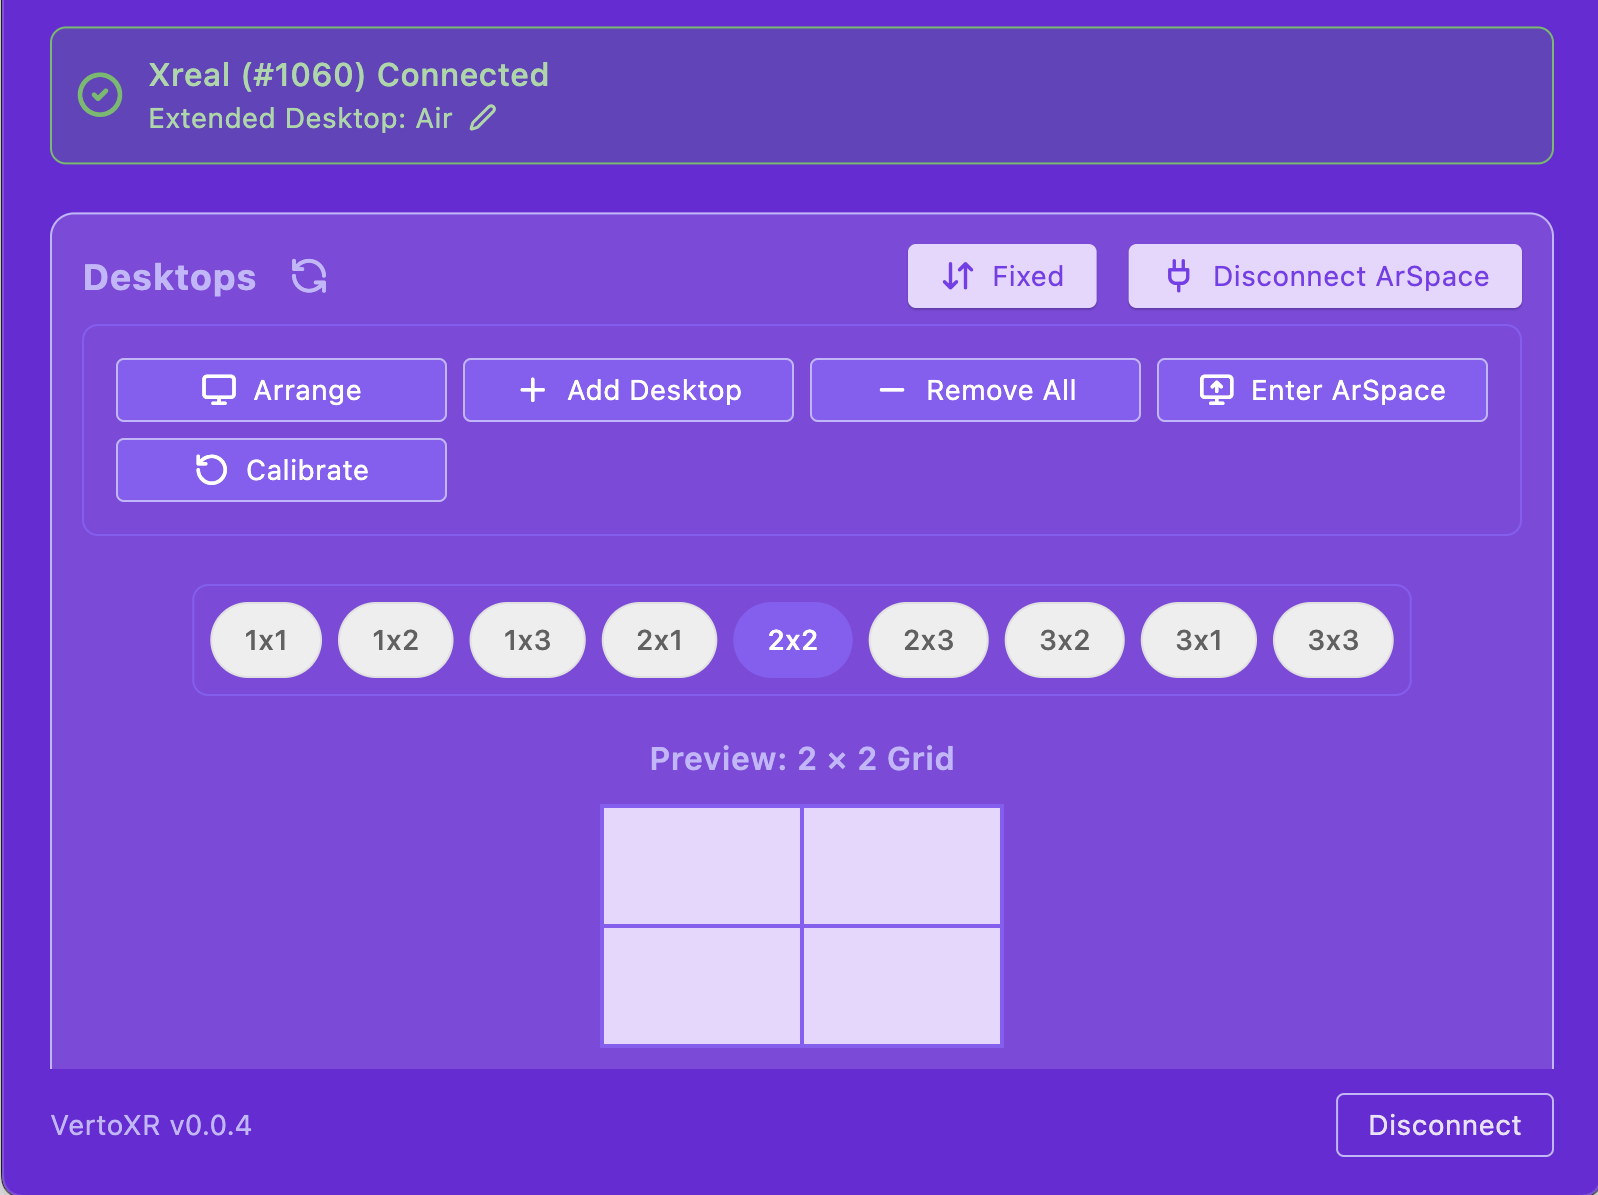Choose the 3x2 grid layout
The width and height of the screenshot is (1598, 1195).
pyautogui.click(x=1065, y=640)
